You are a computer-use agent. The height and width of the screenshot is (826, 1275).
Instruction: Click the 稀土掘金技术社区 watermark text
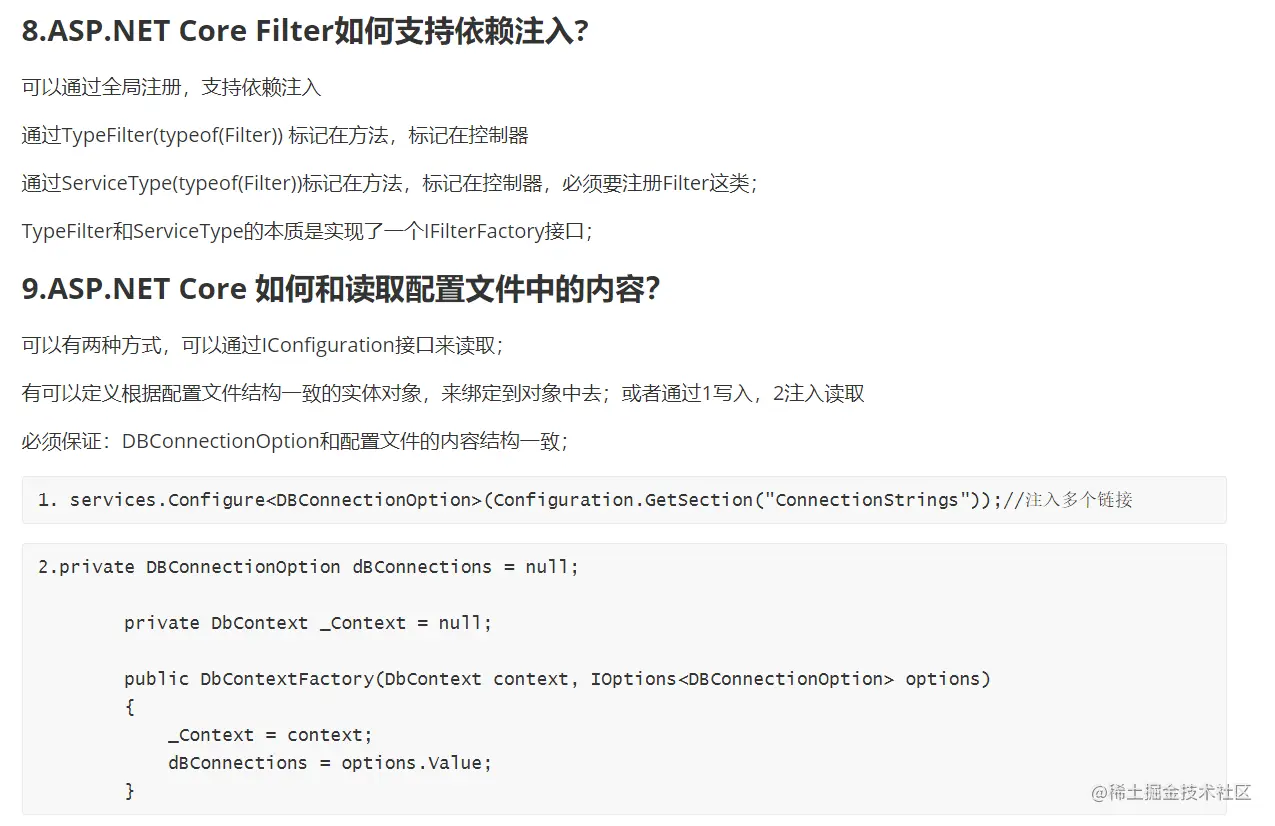[1171, 792]
